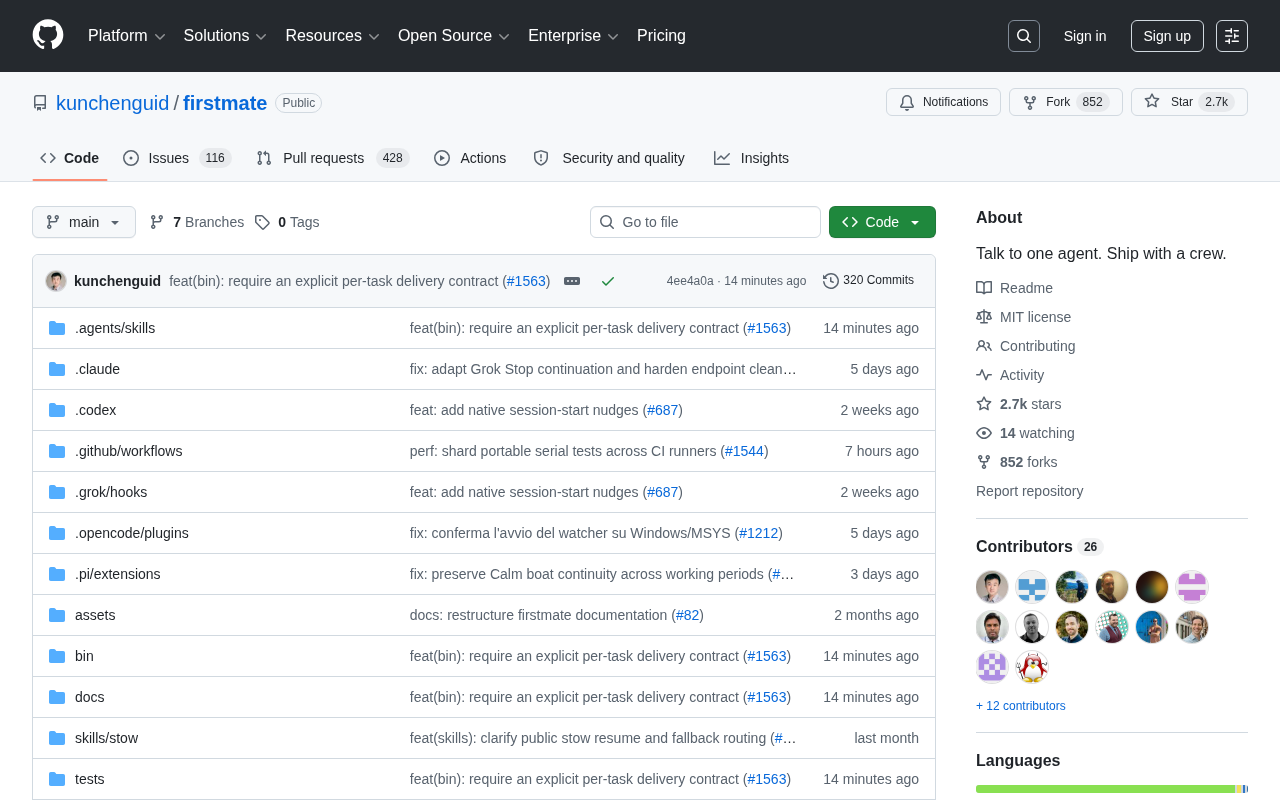Click the GitHub logo icon

click(x=48, y=35)
